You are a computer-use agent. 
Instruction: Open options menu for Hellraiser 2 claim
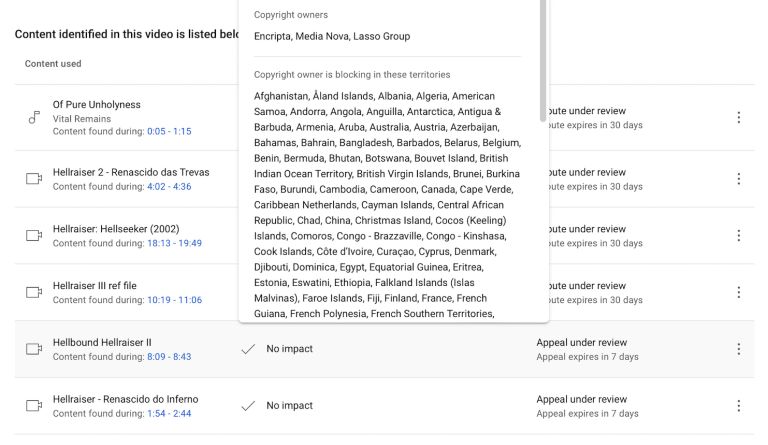tap(739, 179)
